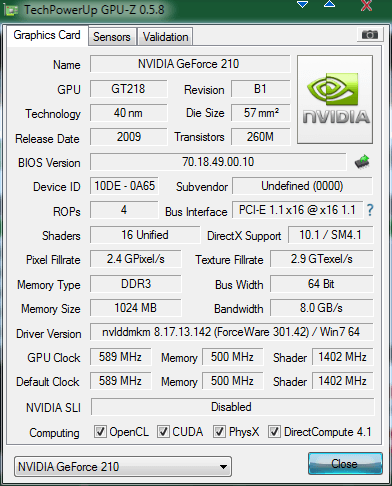Viewport: 392px width, 486px height.
Task: Toggle the DirectCompute 4.1 checkbox
Action: [274, 431]
